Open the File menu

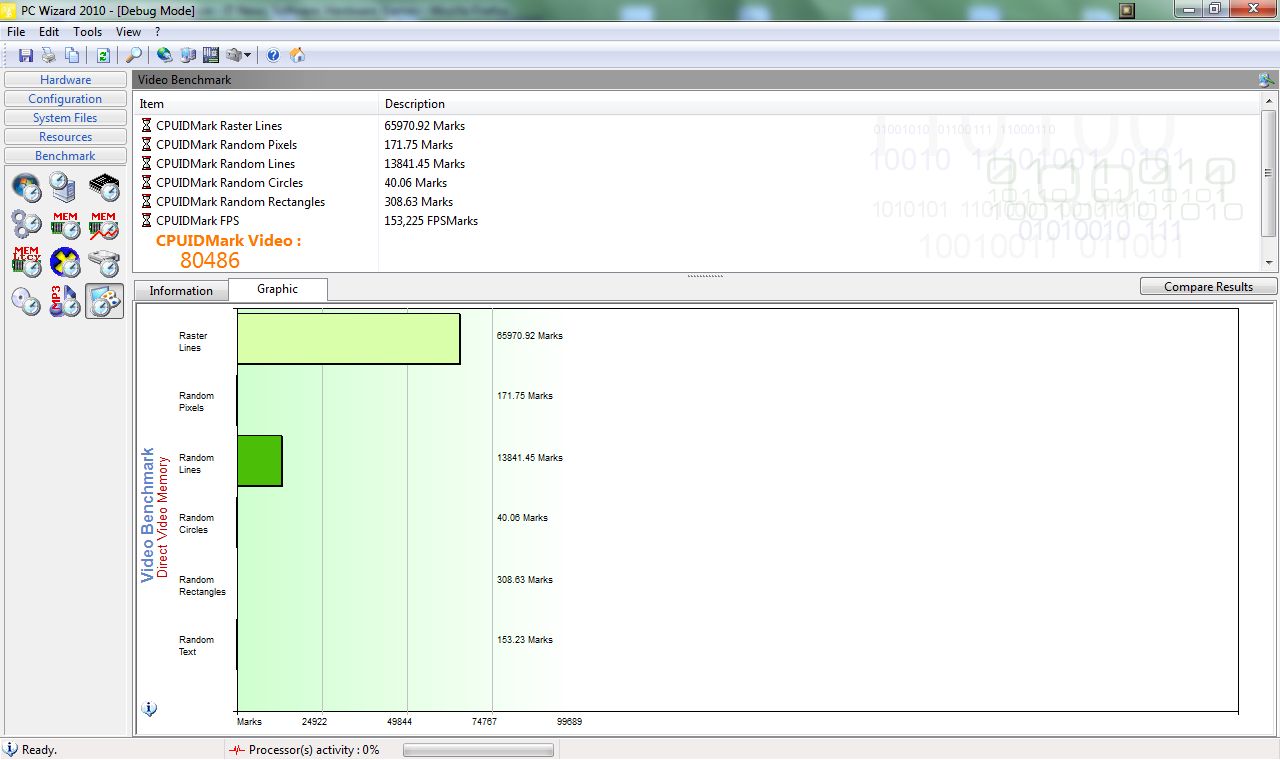[16, 32]
